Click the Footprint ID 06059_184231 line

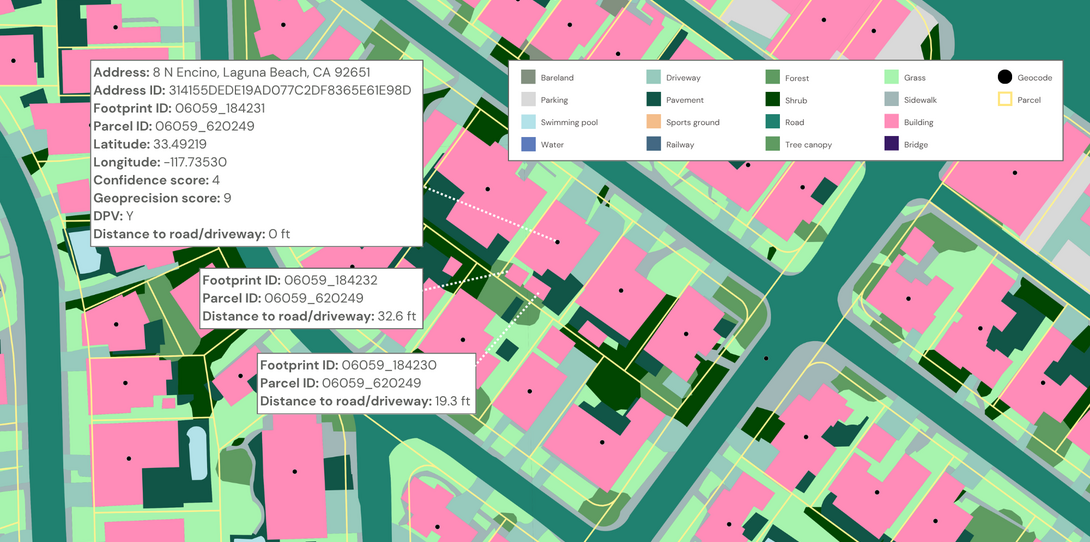tap(179, 108)
